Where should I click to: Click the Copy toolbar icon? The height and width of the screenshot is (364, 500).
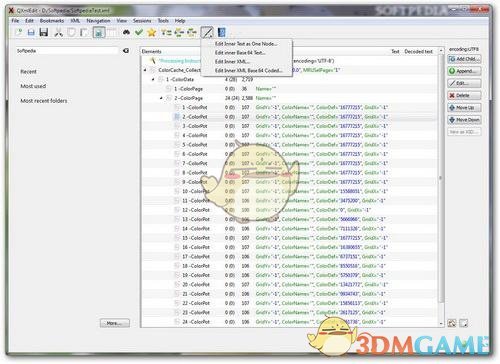(71, 32)
